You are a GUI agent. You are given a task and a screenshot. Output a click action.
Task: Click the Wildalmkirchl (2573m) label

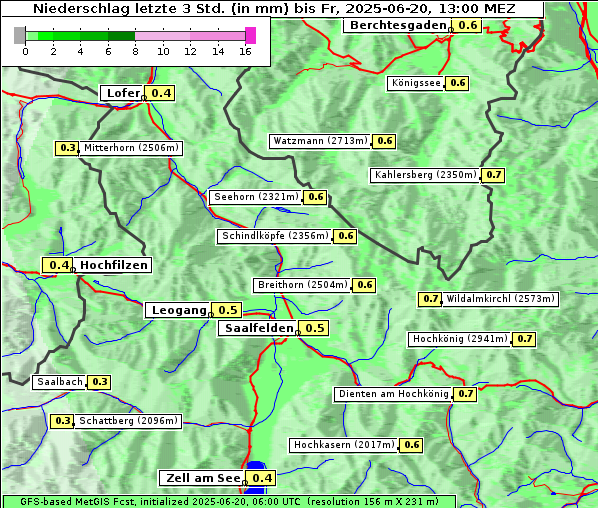point(500,299)
